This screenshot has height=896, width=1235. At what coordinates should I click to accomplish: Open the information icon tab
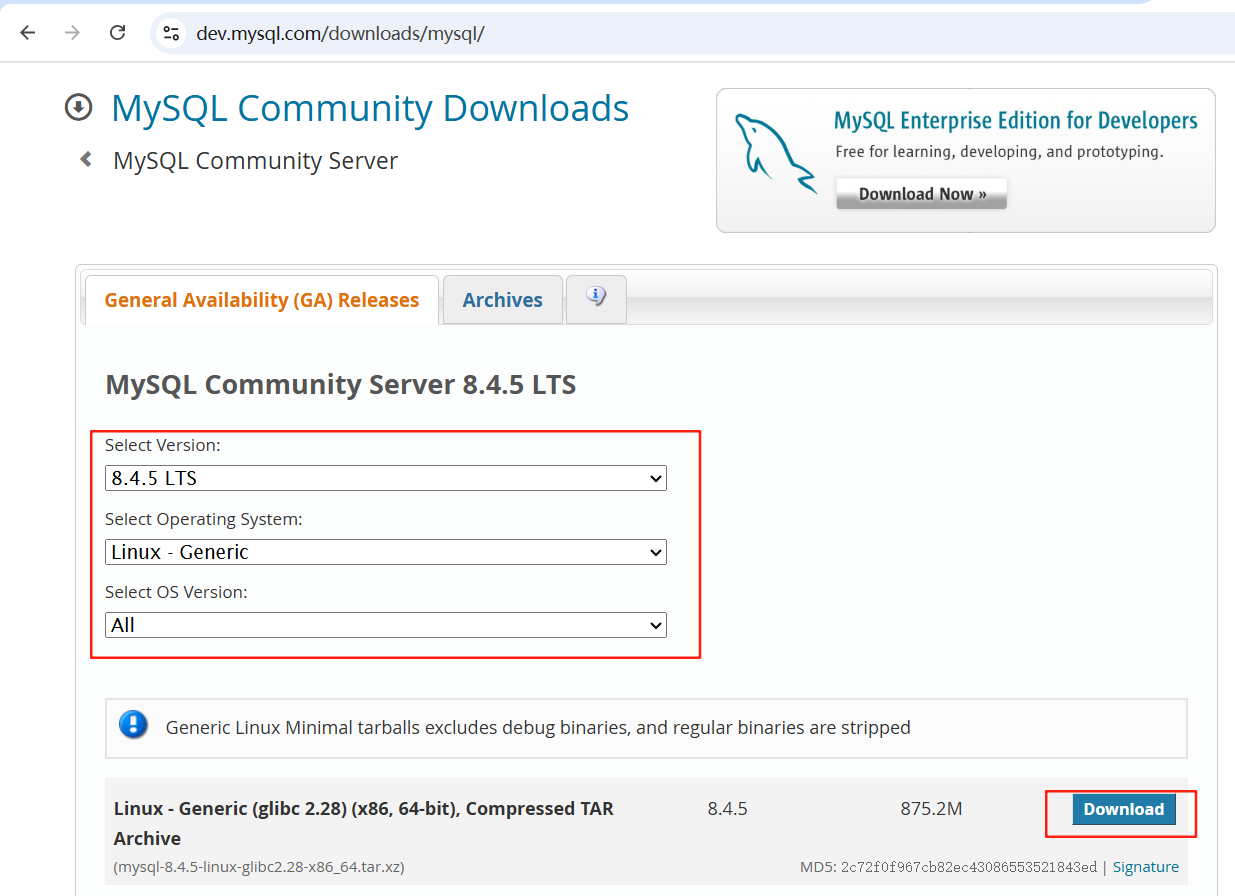click(x=596, y=299)
